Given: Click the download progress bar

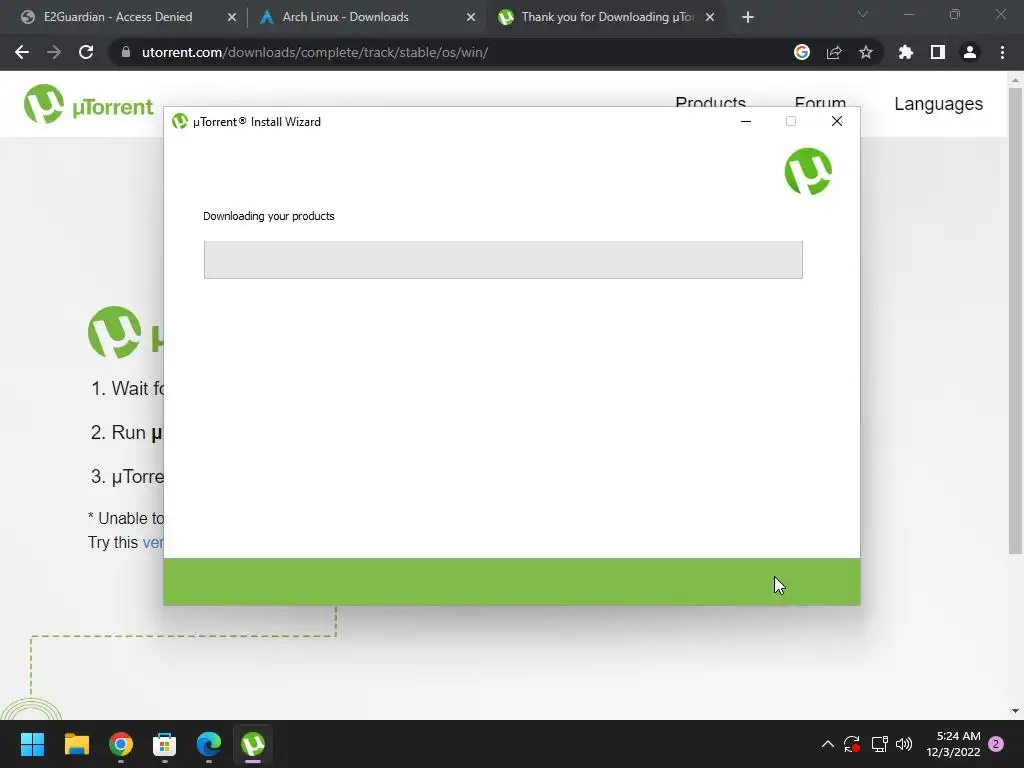Looking at the screenshot, I should point(503,259).
